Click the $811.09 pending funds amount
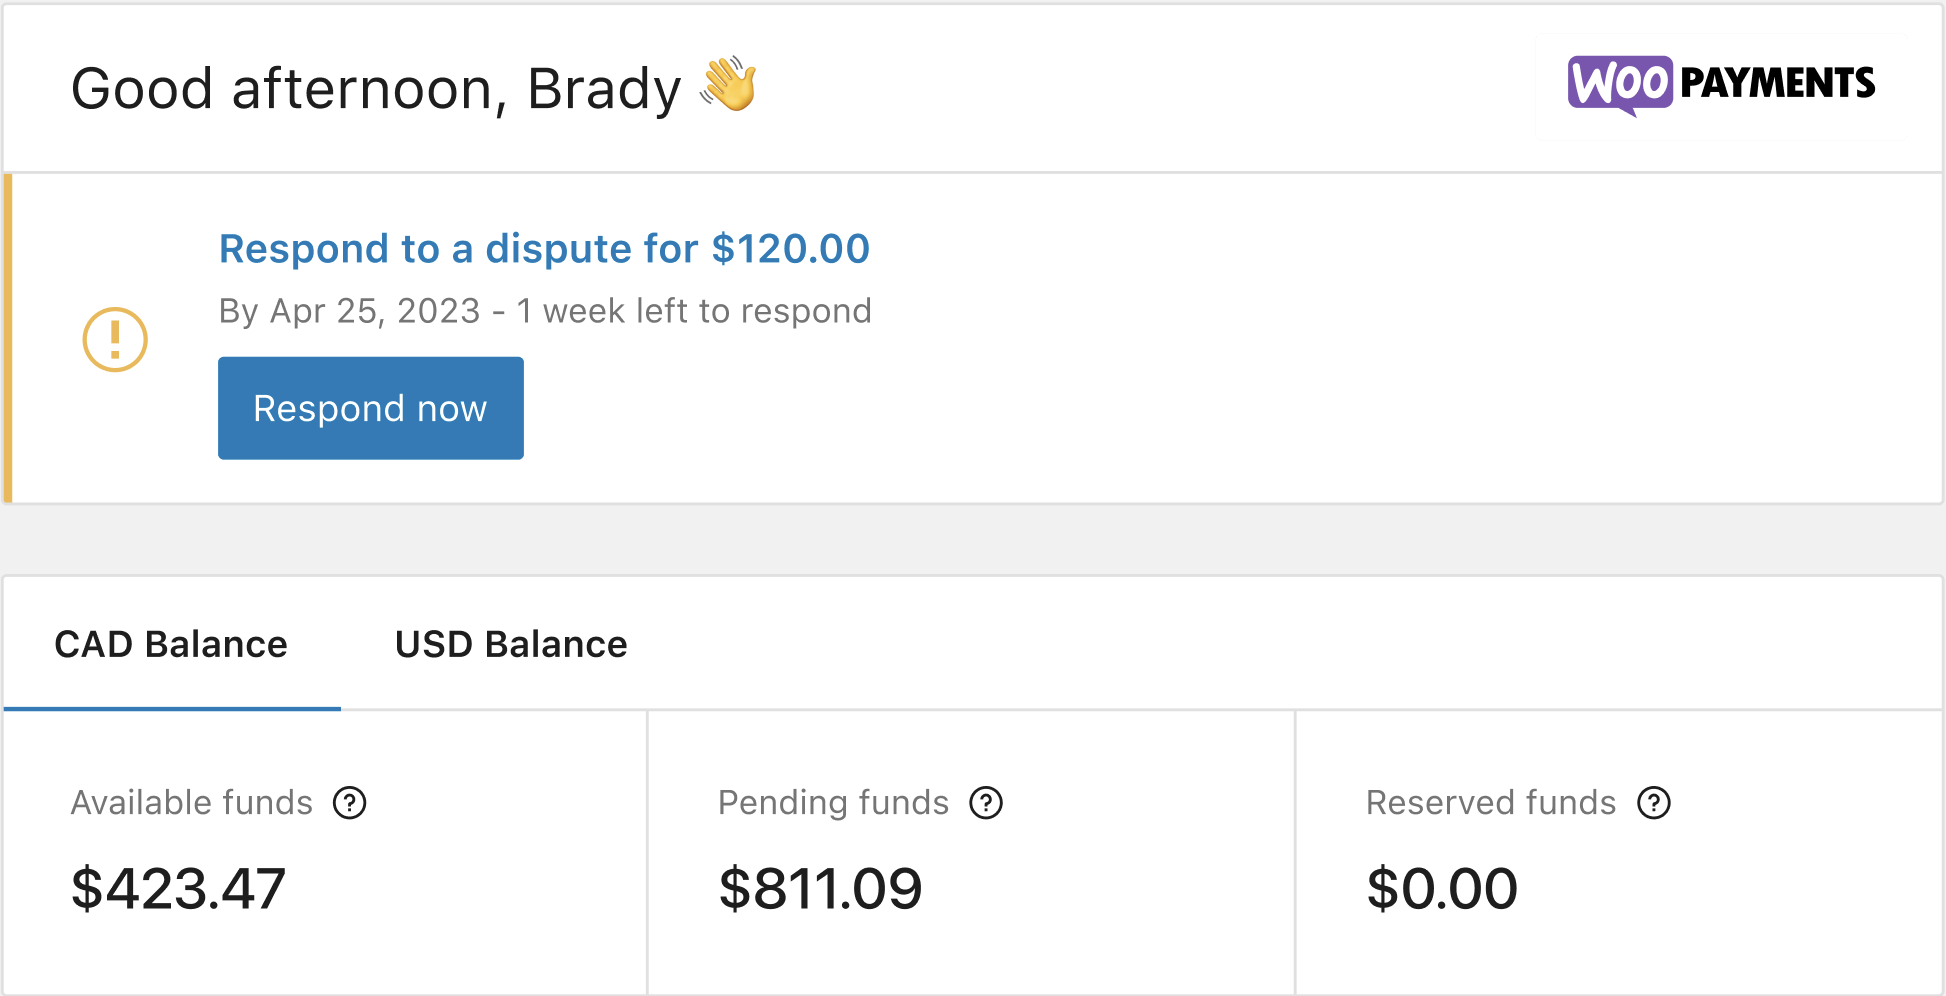 coord(820,888)
